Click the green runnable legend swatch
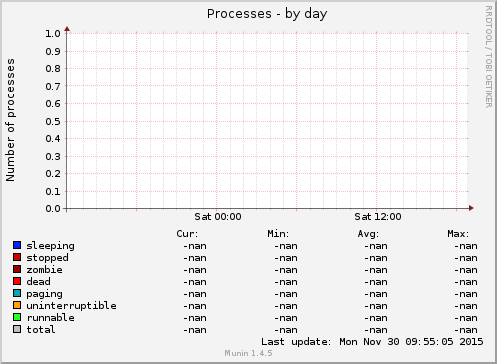 coord(17,317)
